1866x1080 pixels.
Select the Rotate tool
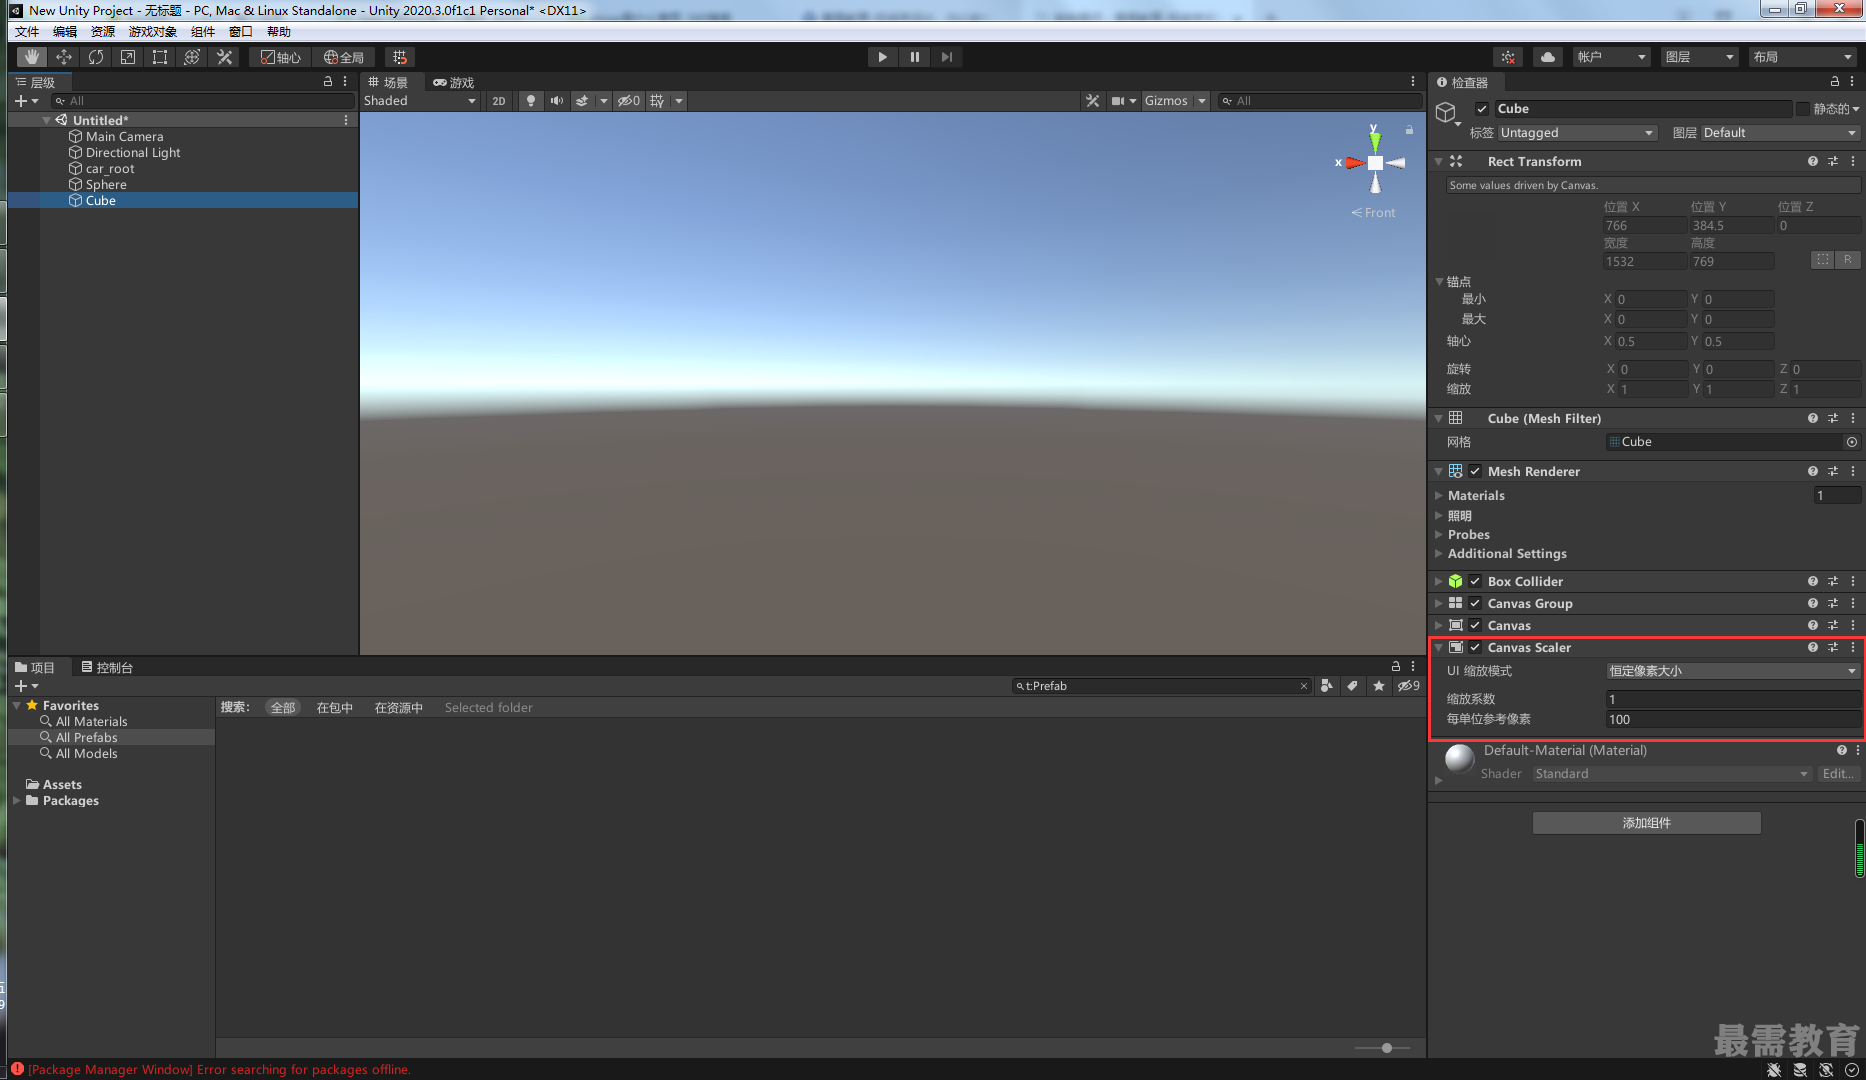pos(96,57)
